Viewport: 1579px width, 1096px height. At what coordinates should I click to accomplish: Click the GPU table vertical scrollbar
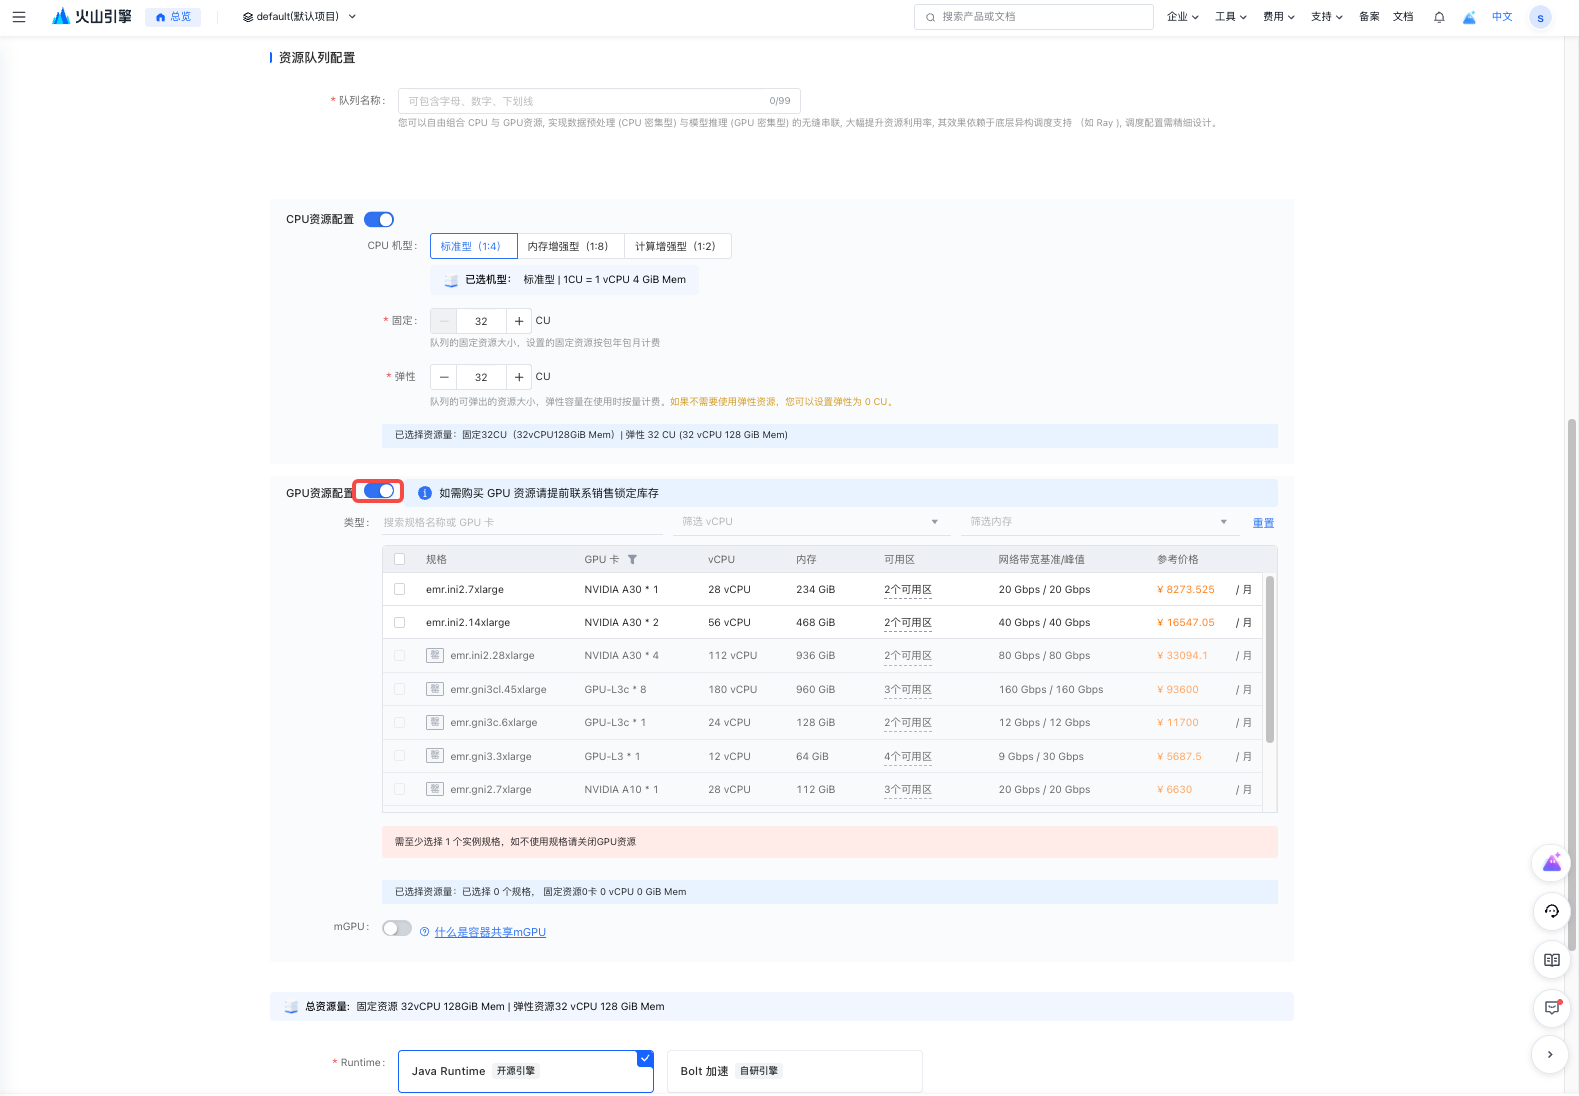(x=1270, y=659)
